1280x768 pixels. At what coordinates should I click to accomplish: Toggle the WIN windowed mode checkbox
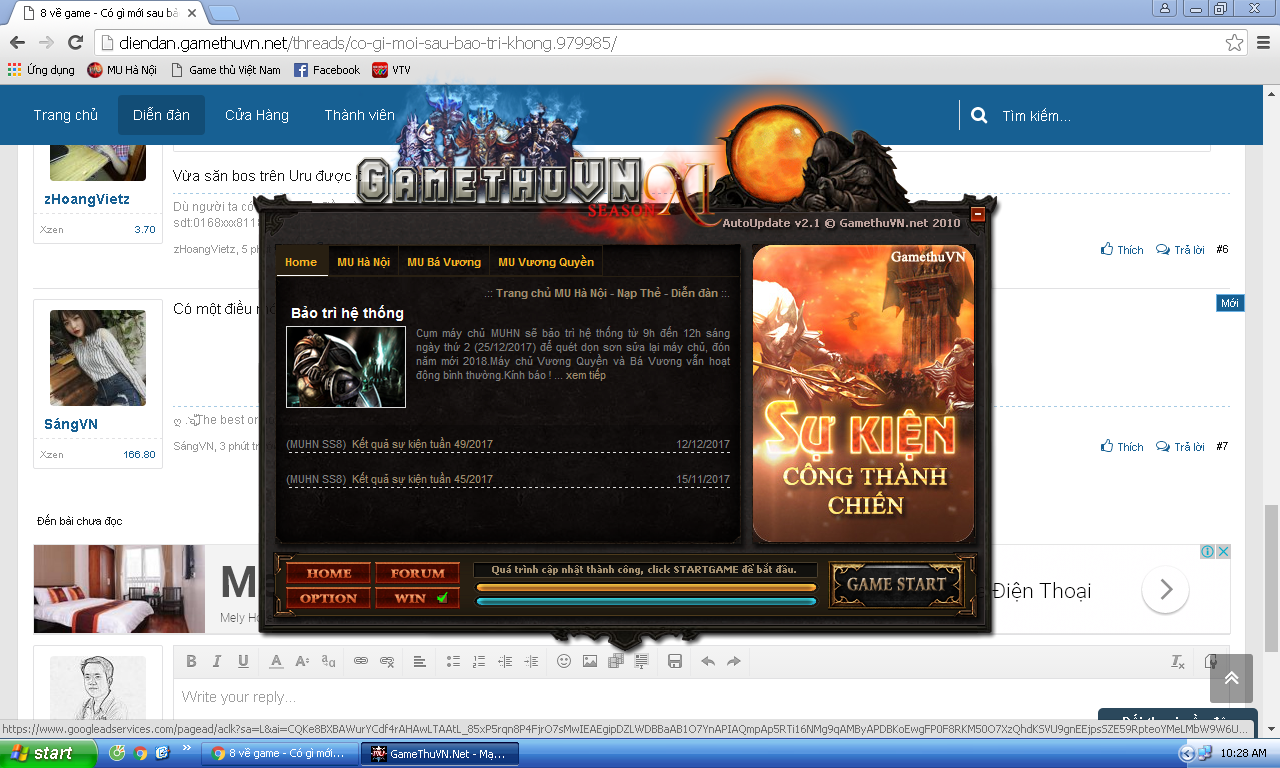click(417, 598)
